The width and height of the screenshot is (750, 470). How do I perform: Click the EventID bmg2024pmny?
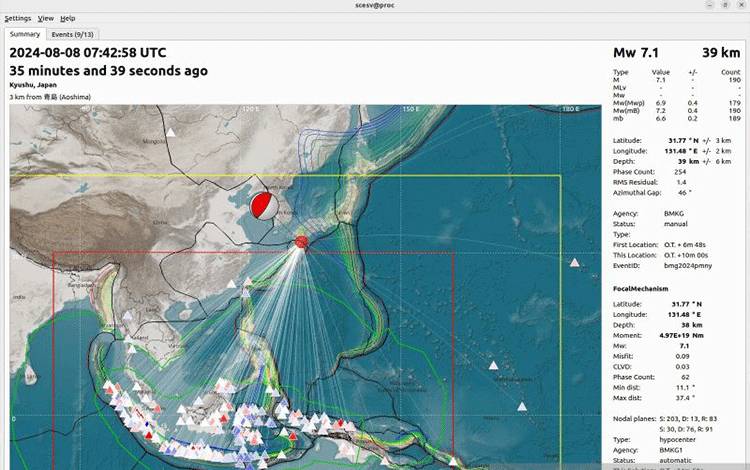pyautogui.click(x=687, y=266)
